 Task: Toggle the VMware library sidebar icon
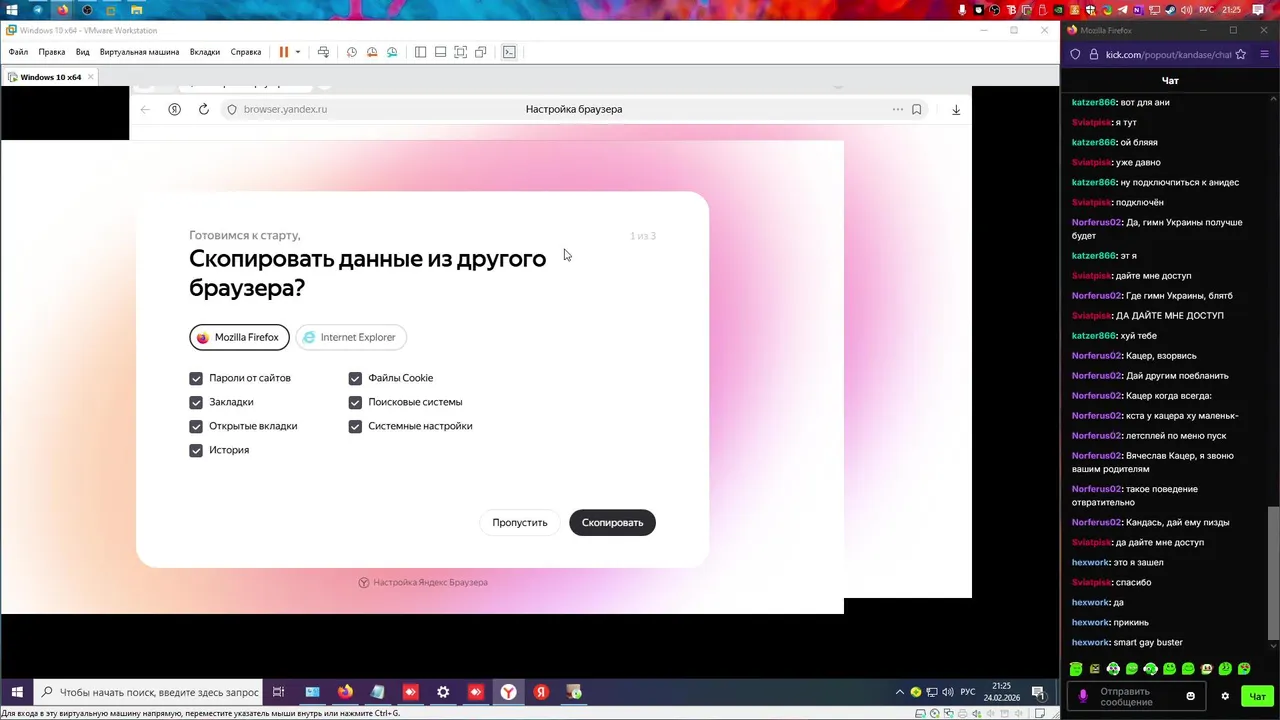click(x=420, y=52)
